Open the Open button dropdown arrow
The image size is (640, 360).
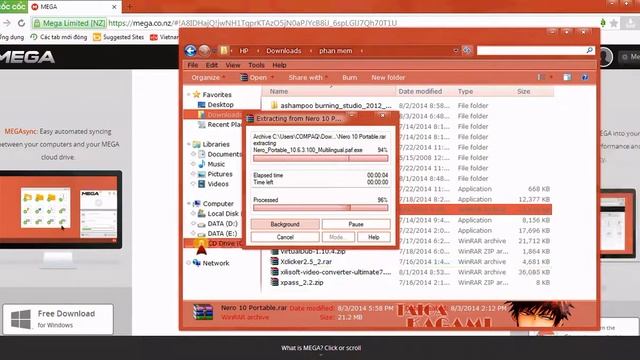click(272, 77)
